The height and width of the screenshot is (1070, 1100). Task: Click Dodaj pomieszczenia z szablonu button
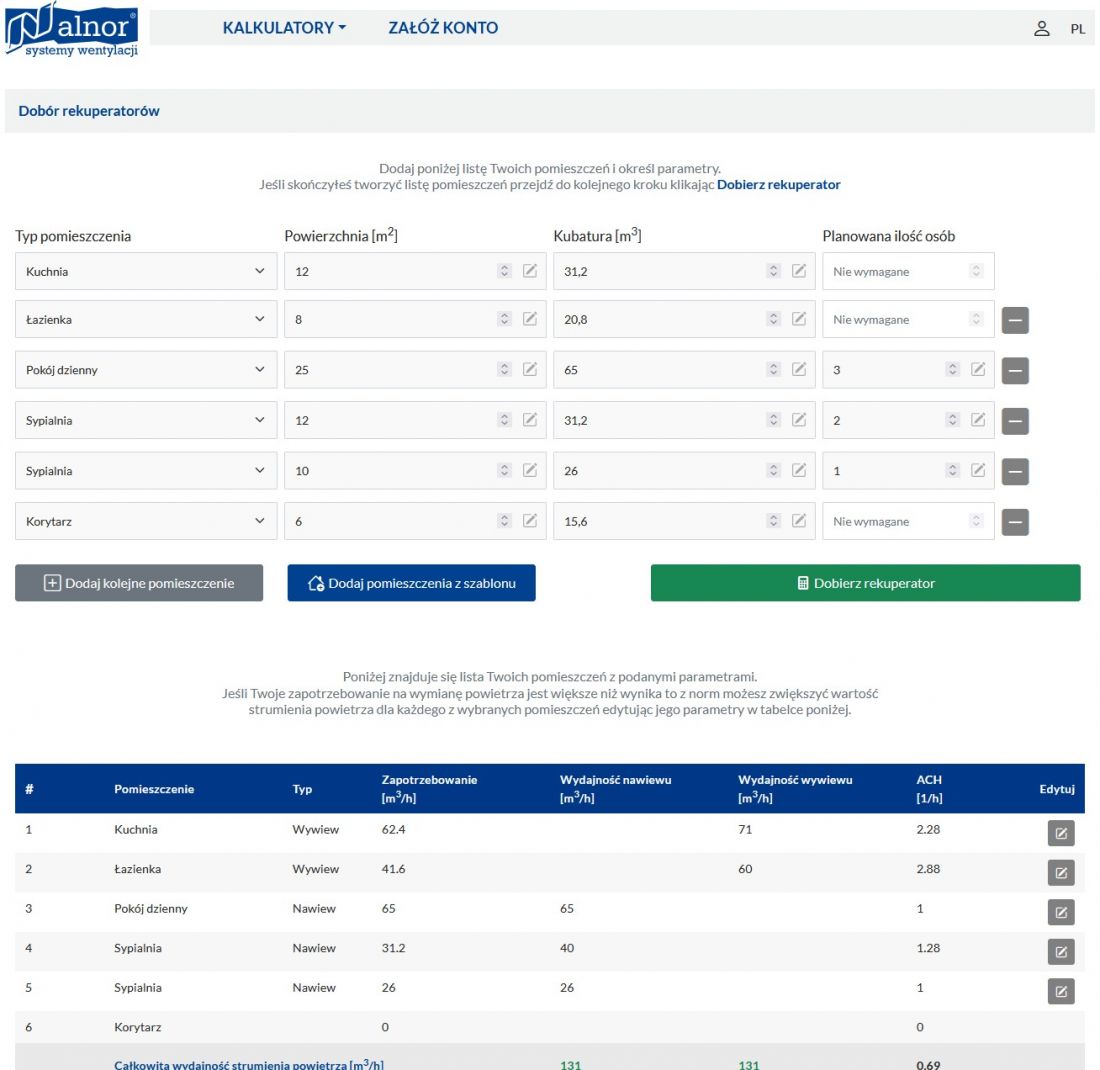point(411,583)
